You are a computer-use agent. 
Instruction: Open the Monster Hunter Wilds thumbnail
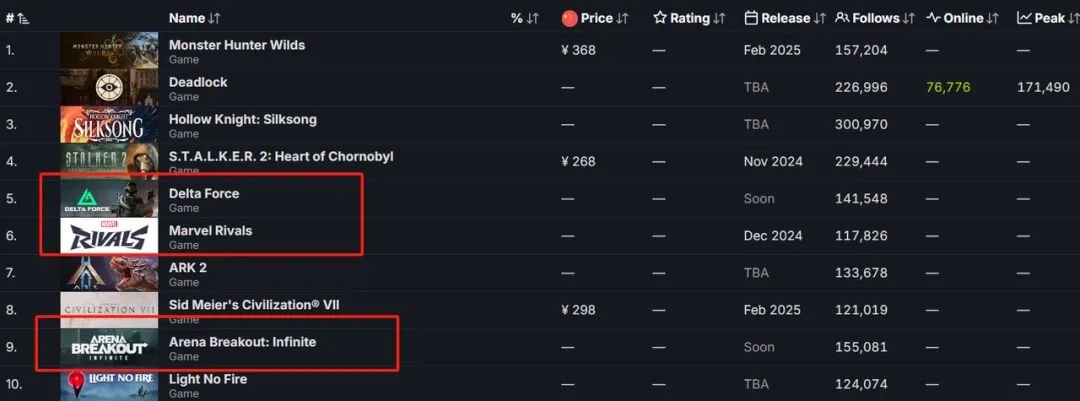pos(109,51)
